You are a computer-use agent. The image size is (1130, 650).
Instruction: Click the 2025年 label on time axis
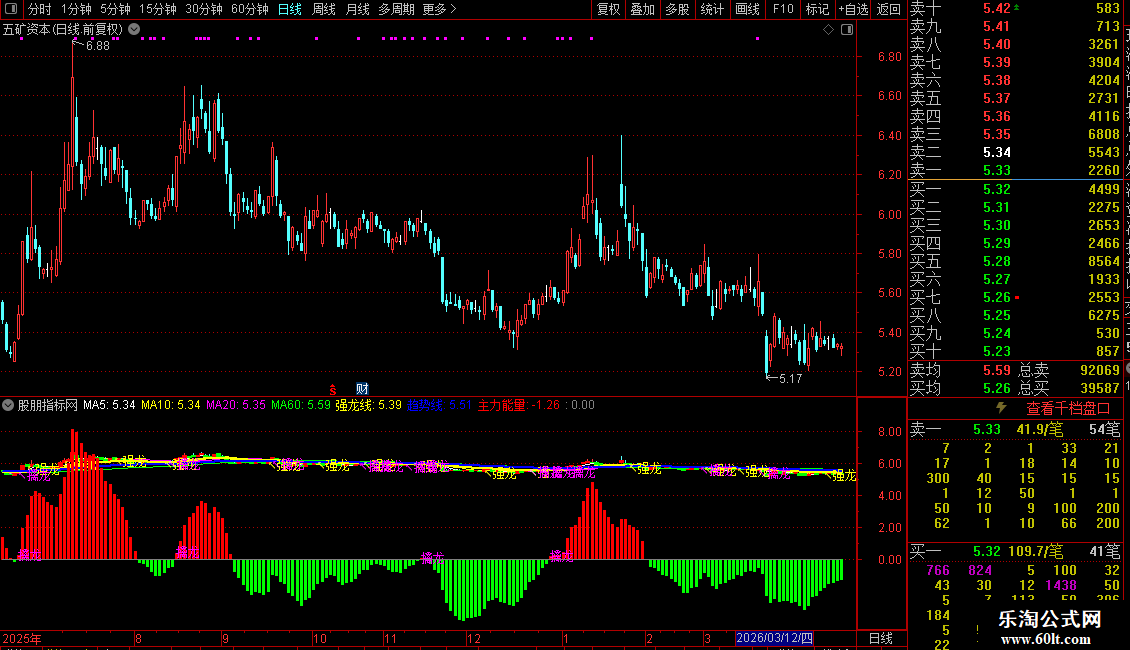tap(22, 638)
